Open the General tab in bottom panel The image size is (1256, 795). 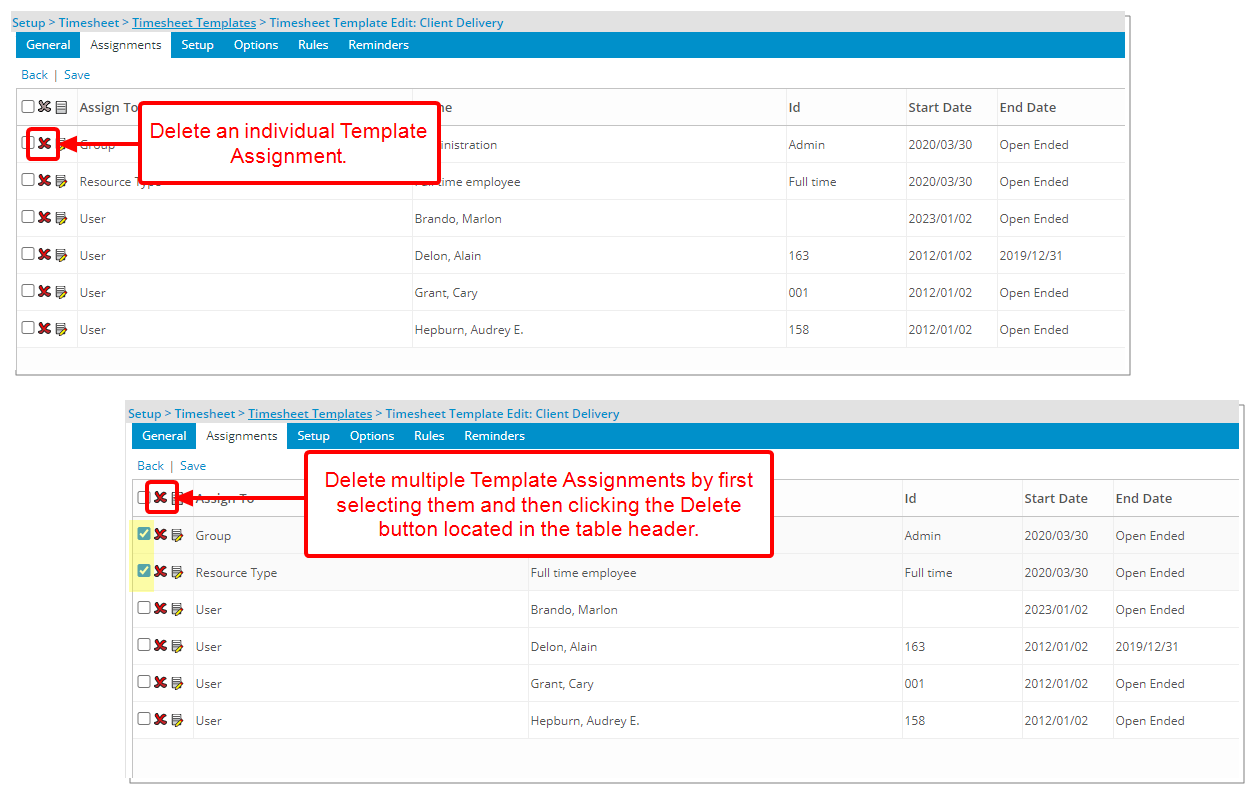pos(164,436)
